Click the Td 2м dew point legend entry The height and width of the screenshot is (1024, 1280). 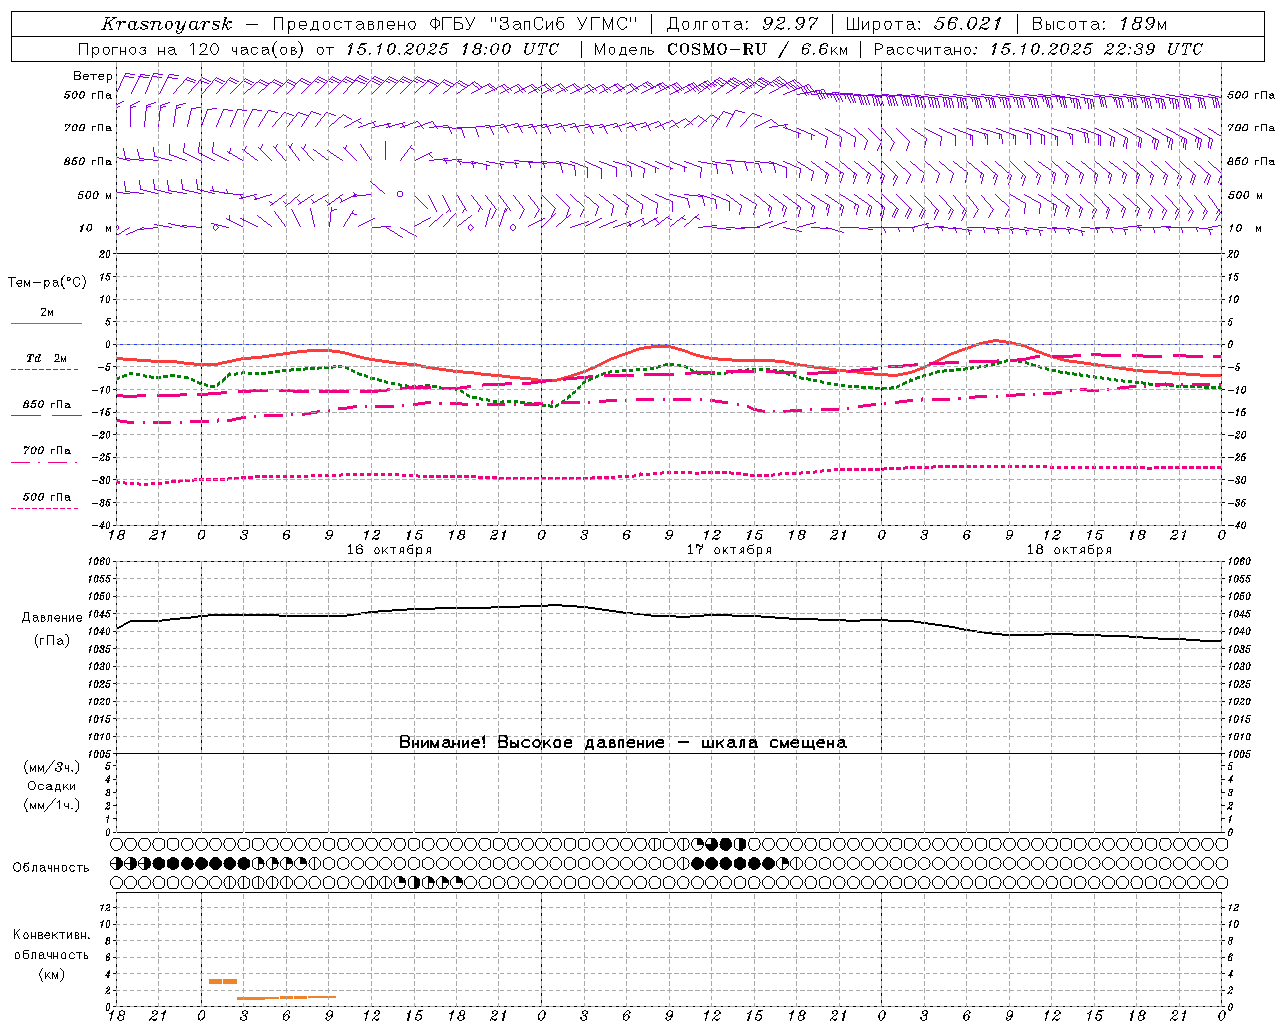coord(46,358)
